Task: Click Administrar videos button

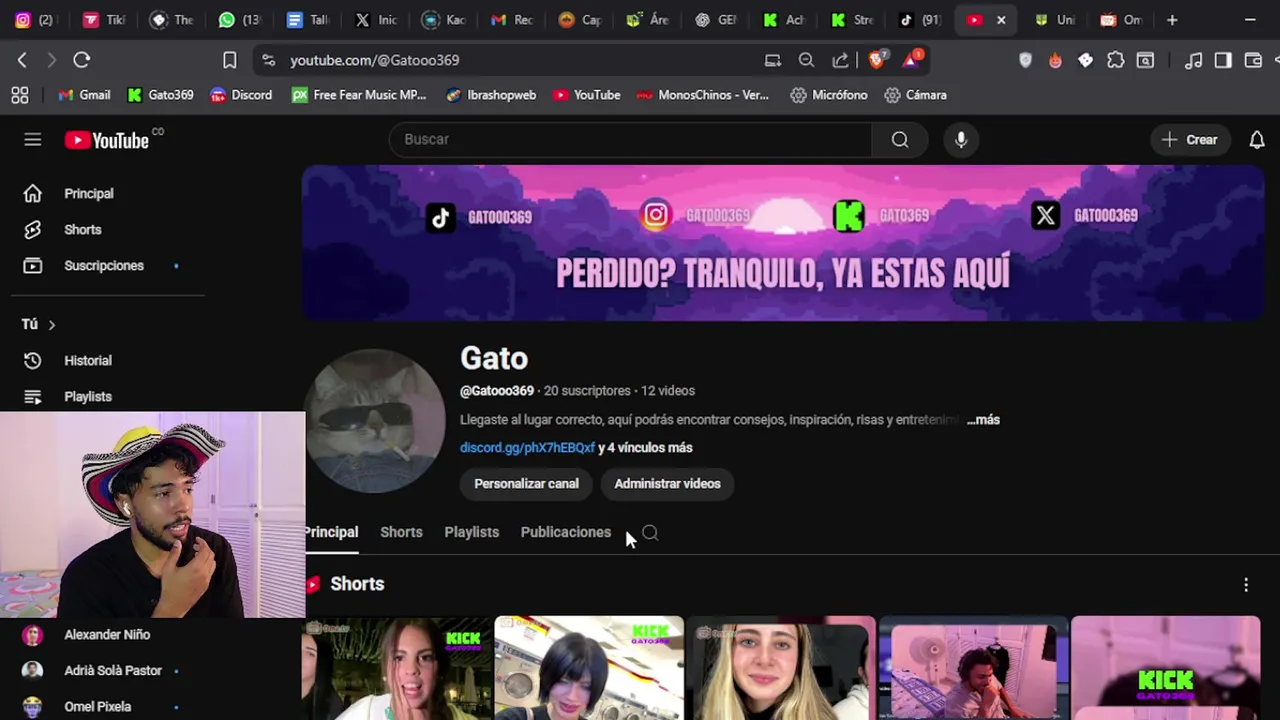Action: 667,484
